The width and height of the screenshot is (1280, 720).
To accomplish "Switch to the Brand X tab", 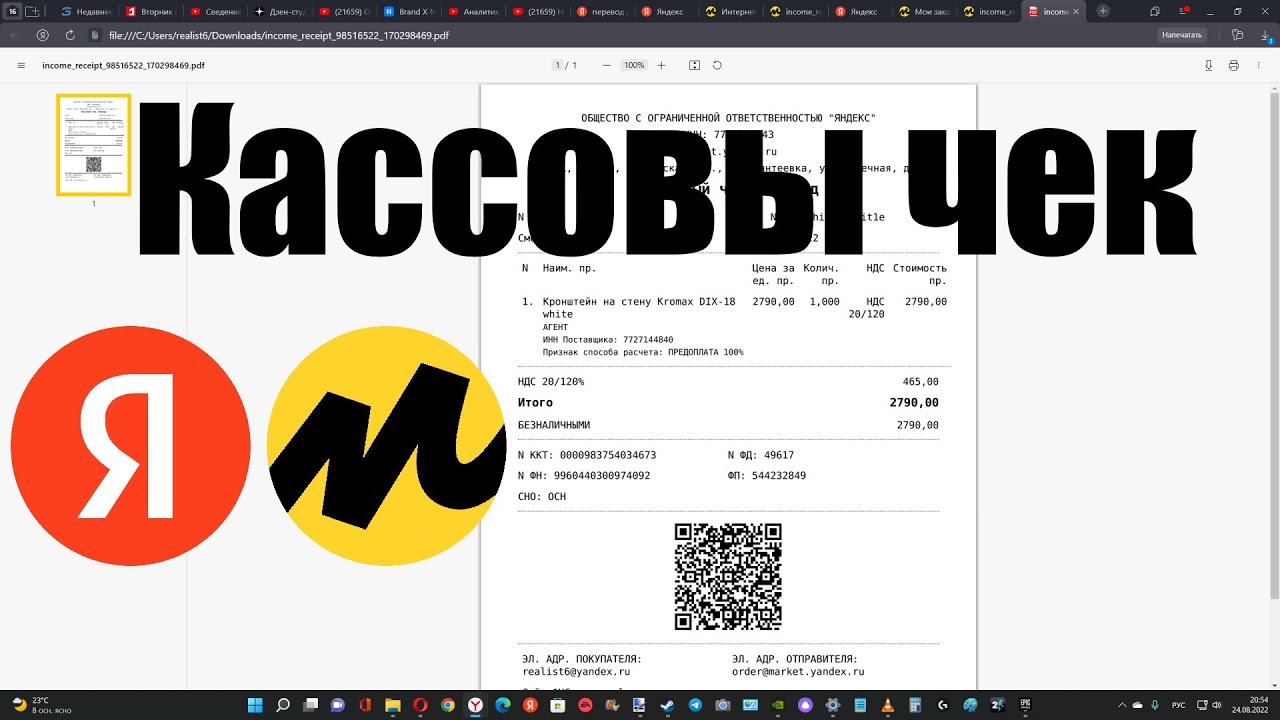I will click(408, 11).
